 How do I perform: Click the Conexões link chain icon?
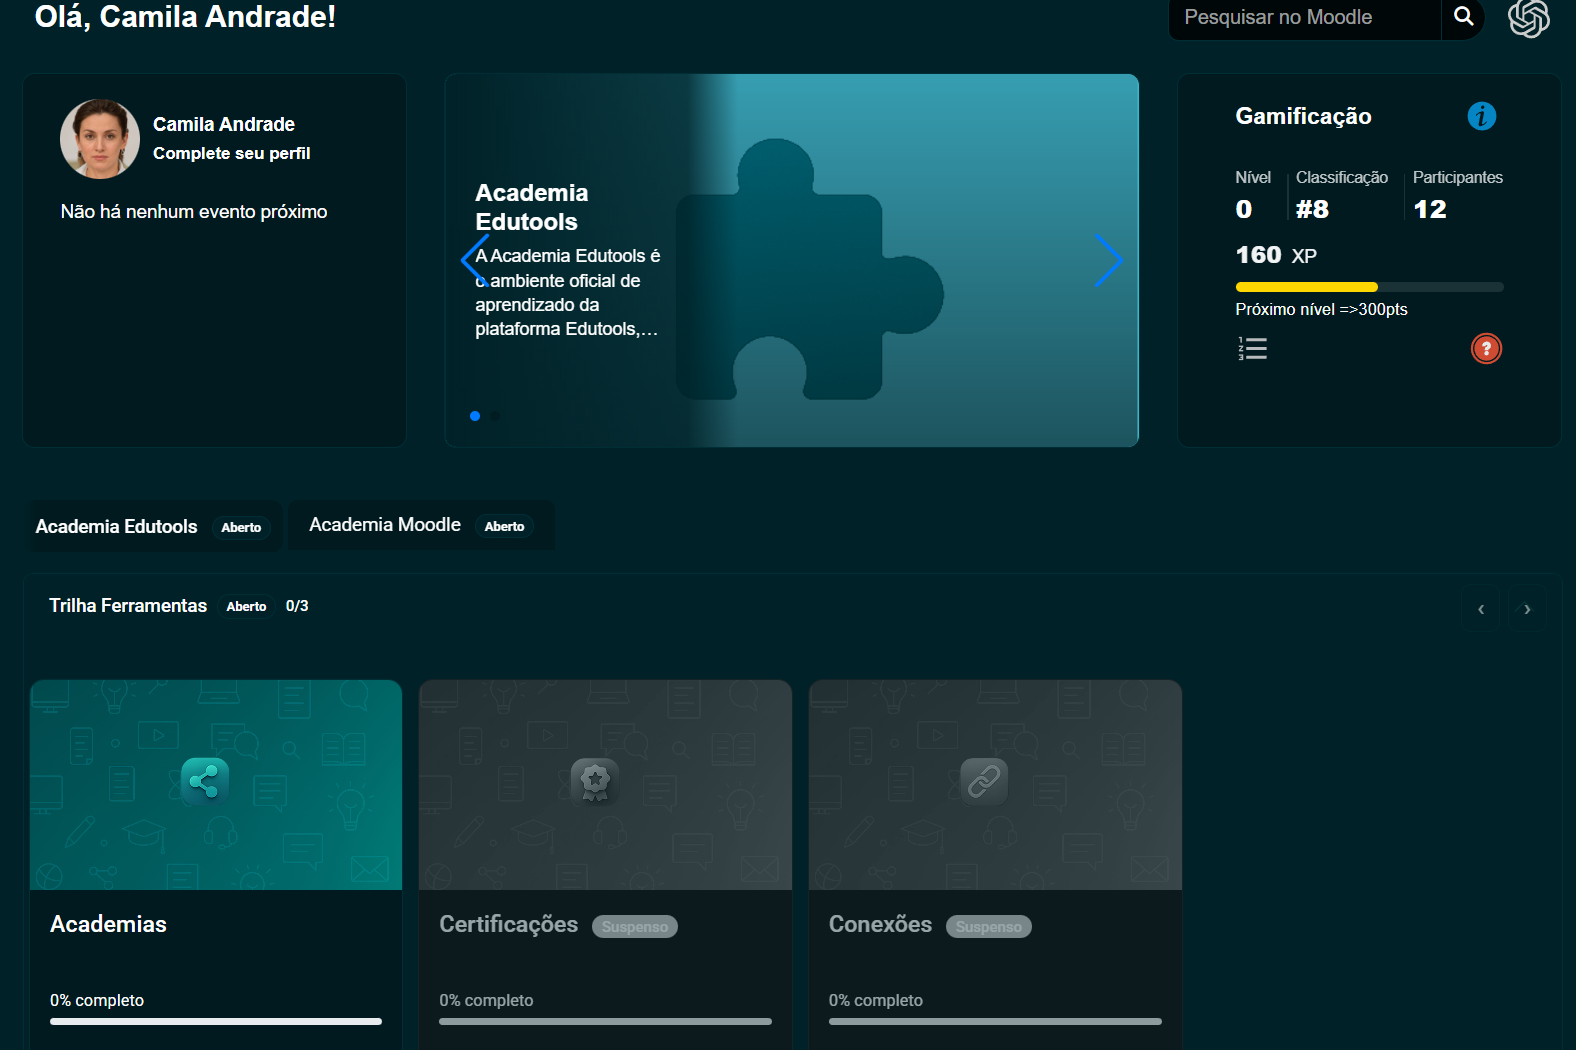pos(984,781)
